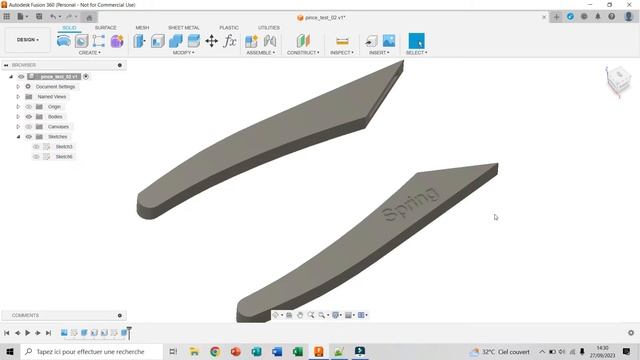Toggle visibility of Bodies folder

click(x=29, y=117)
